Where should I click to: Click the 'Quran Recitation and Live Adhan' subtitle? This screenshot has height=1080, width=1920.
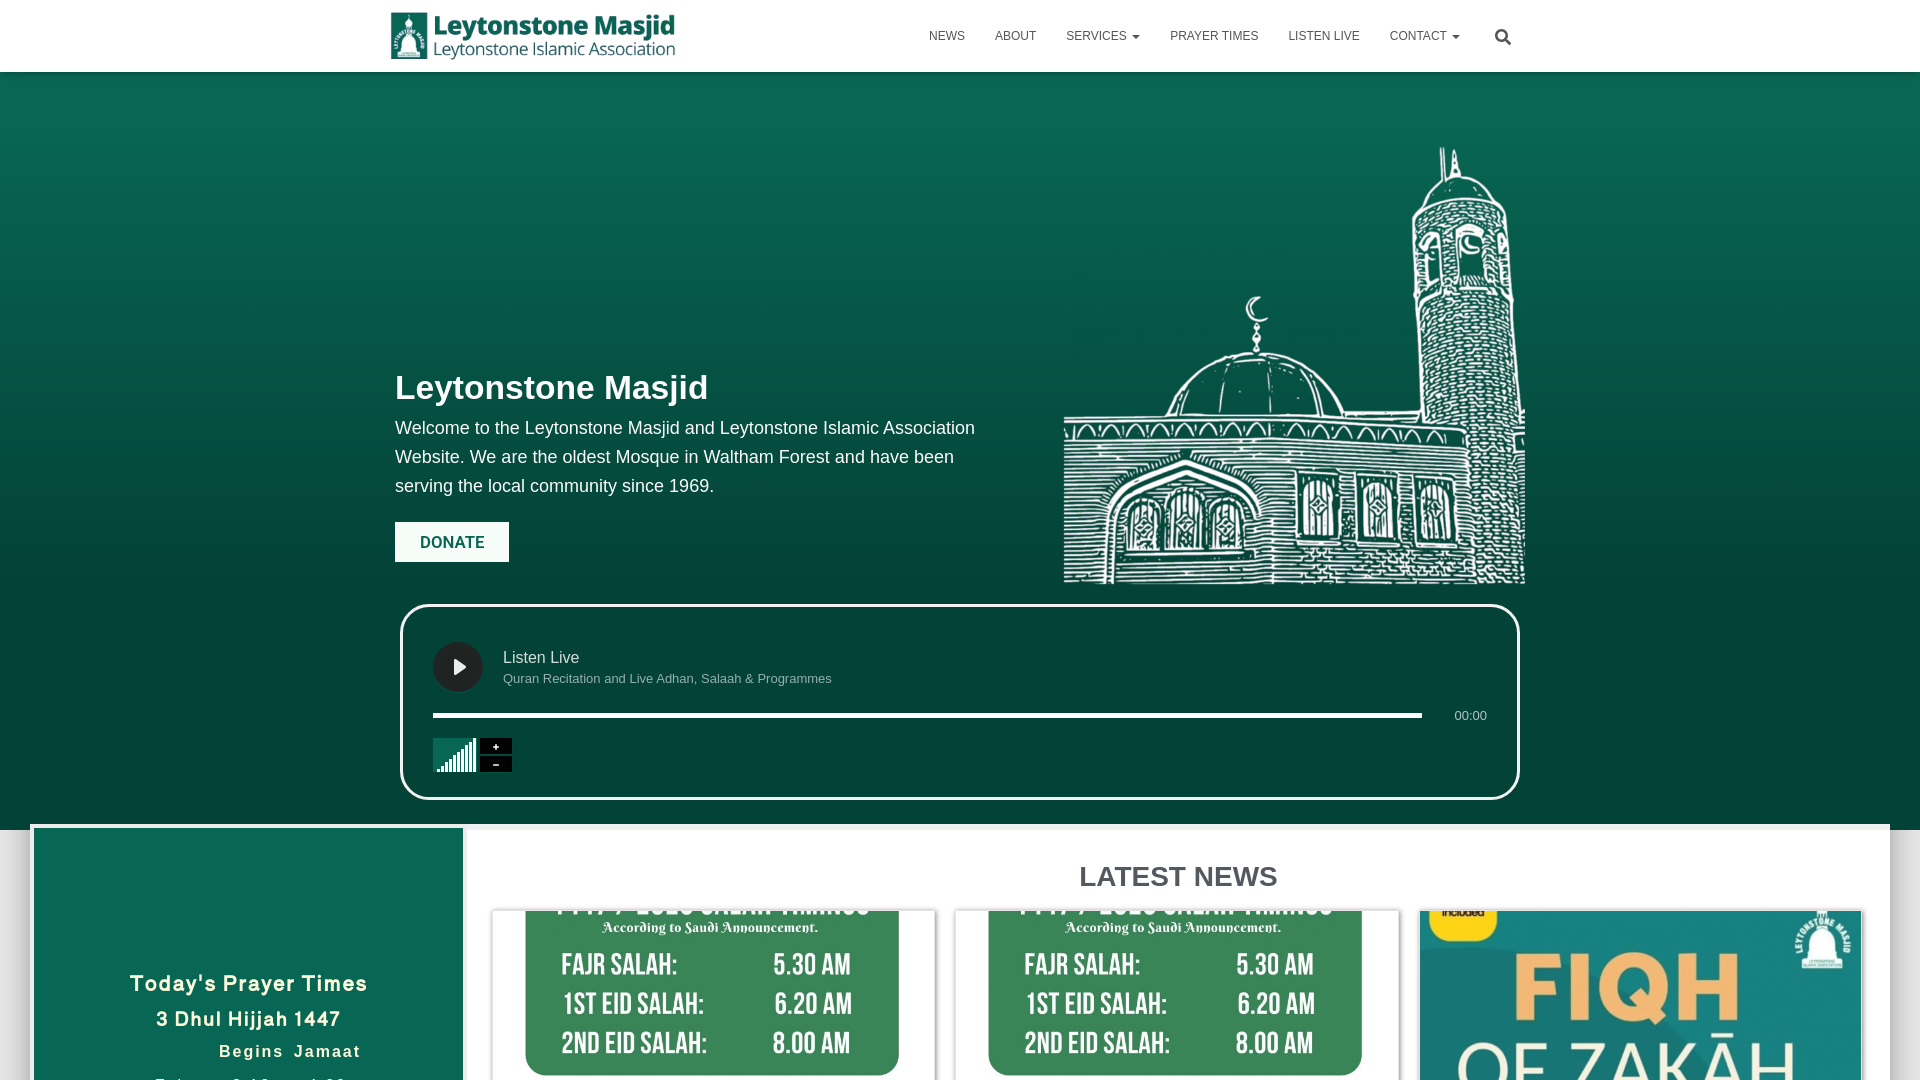[667, 679]
